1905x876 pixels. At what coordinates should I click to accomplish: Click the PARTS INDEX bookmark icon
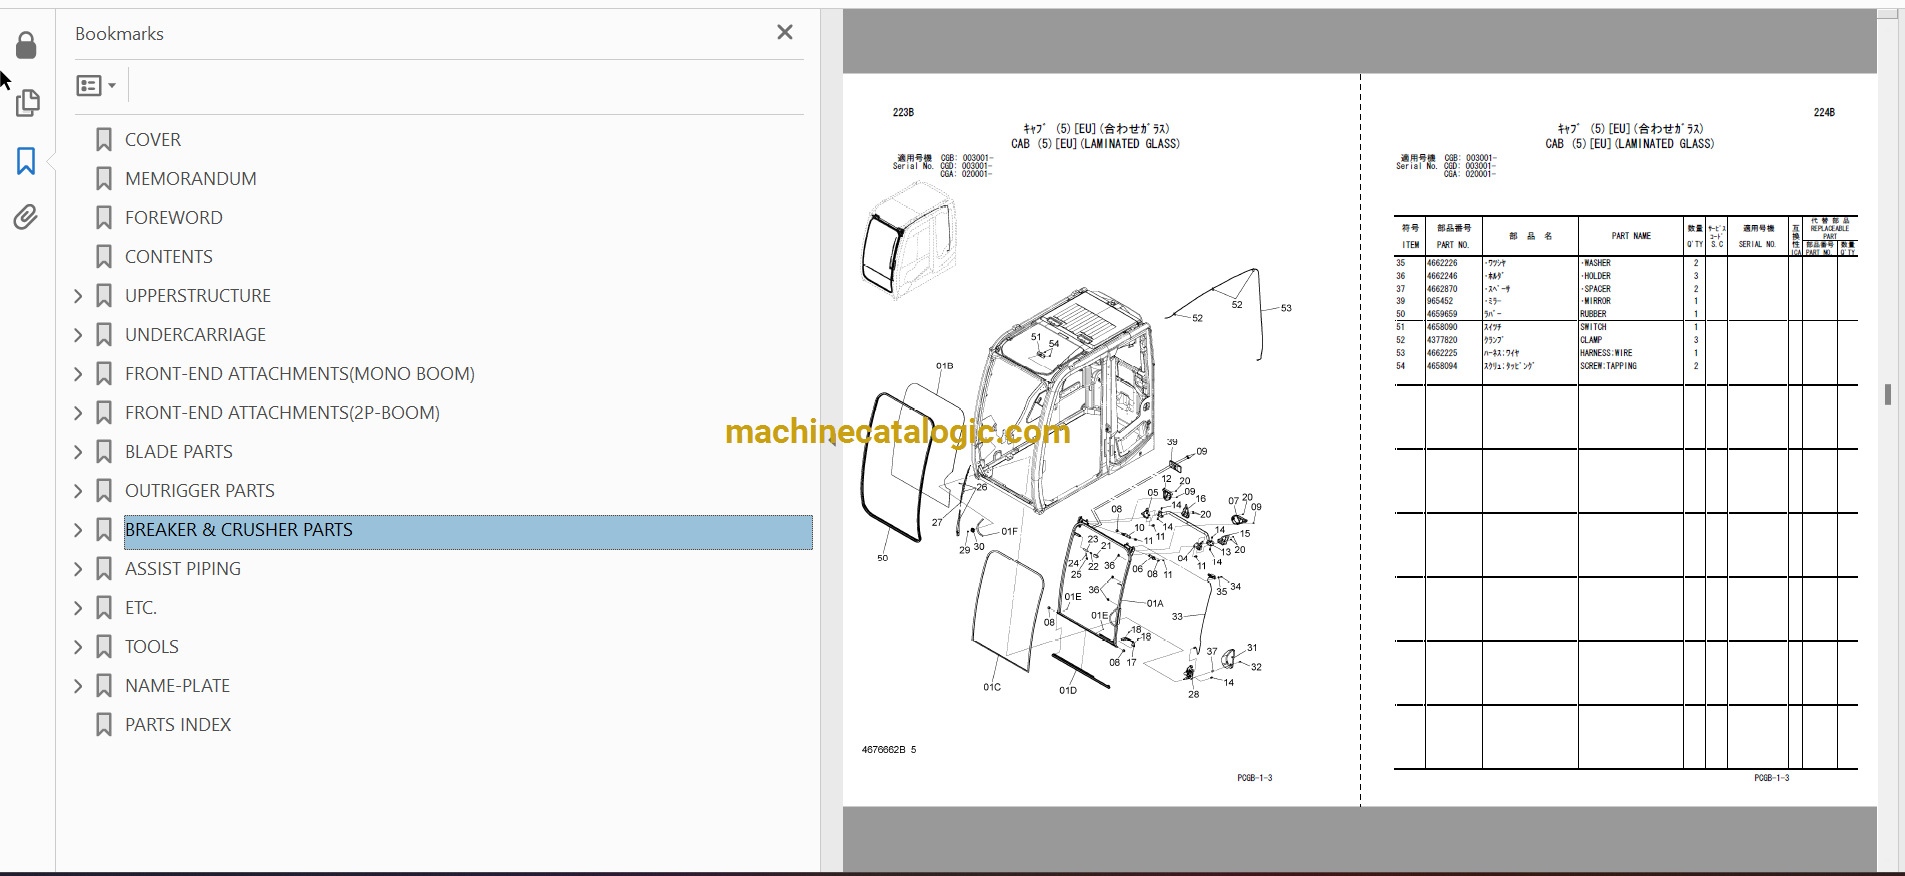[x=104, y=725]
